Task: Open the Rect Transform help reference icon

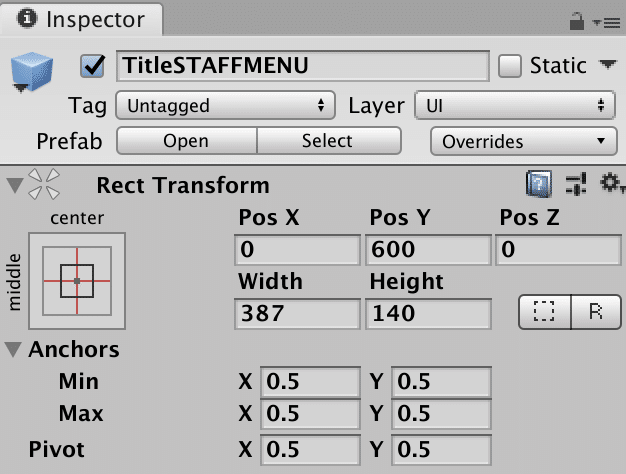Action: [x=540, y=184]
